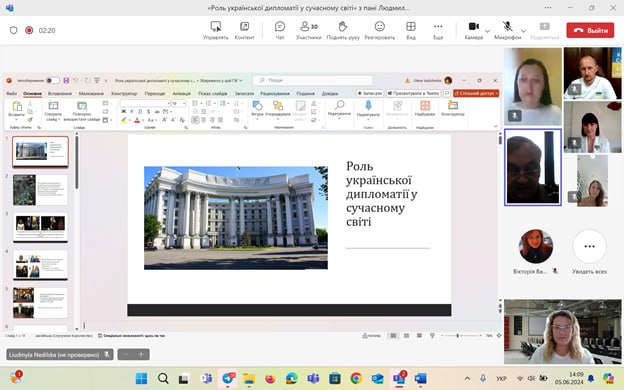Open the reactions menu
624x390 pixels.
coord(380,30)
